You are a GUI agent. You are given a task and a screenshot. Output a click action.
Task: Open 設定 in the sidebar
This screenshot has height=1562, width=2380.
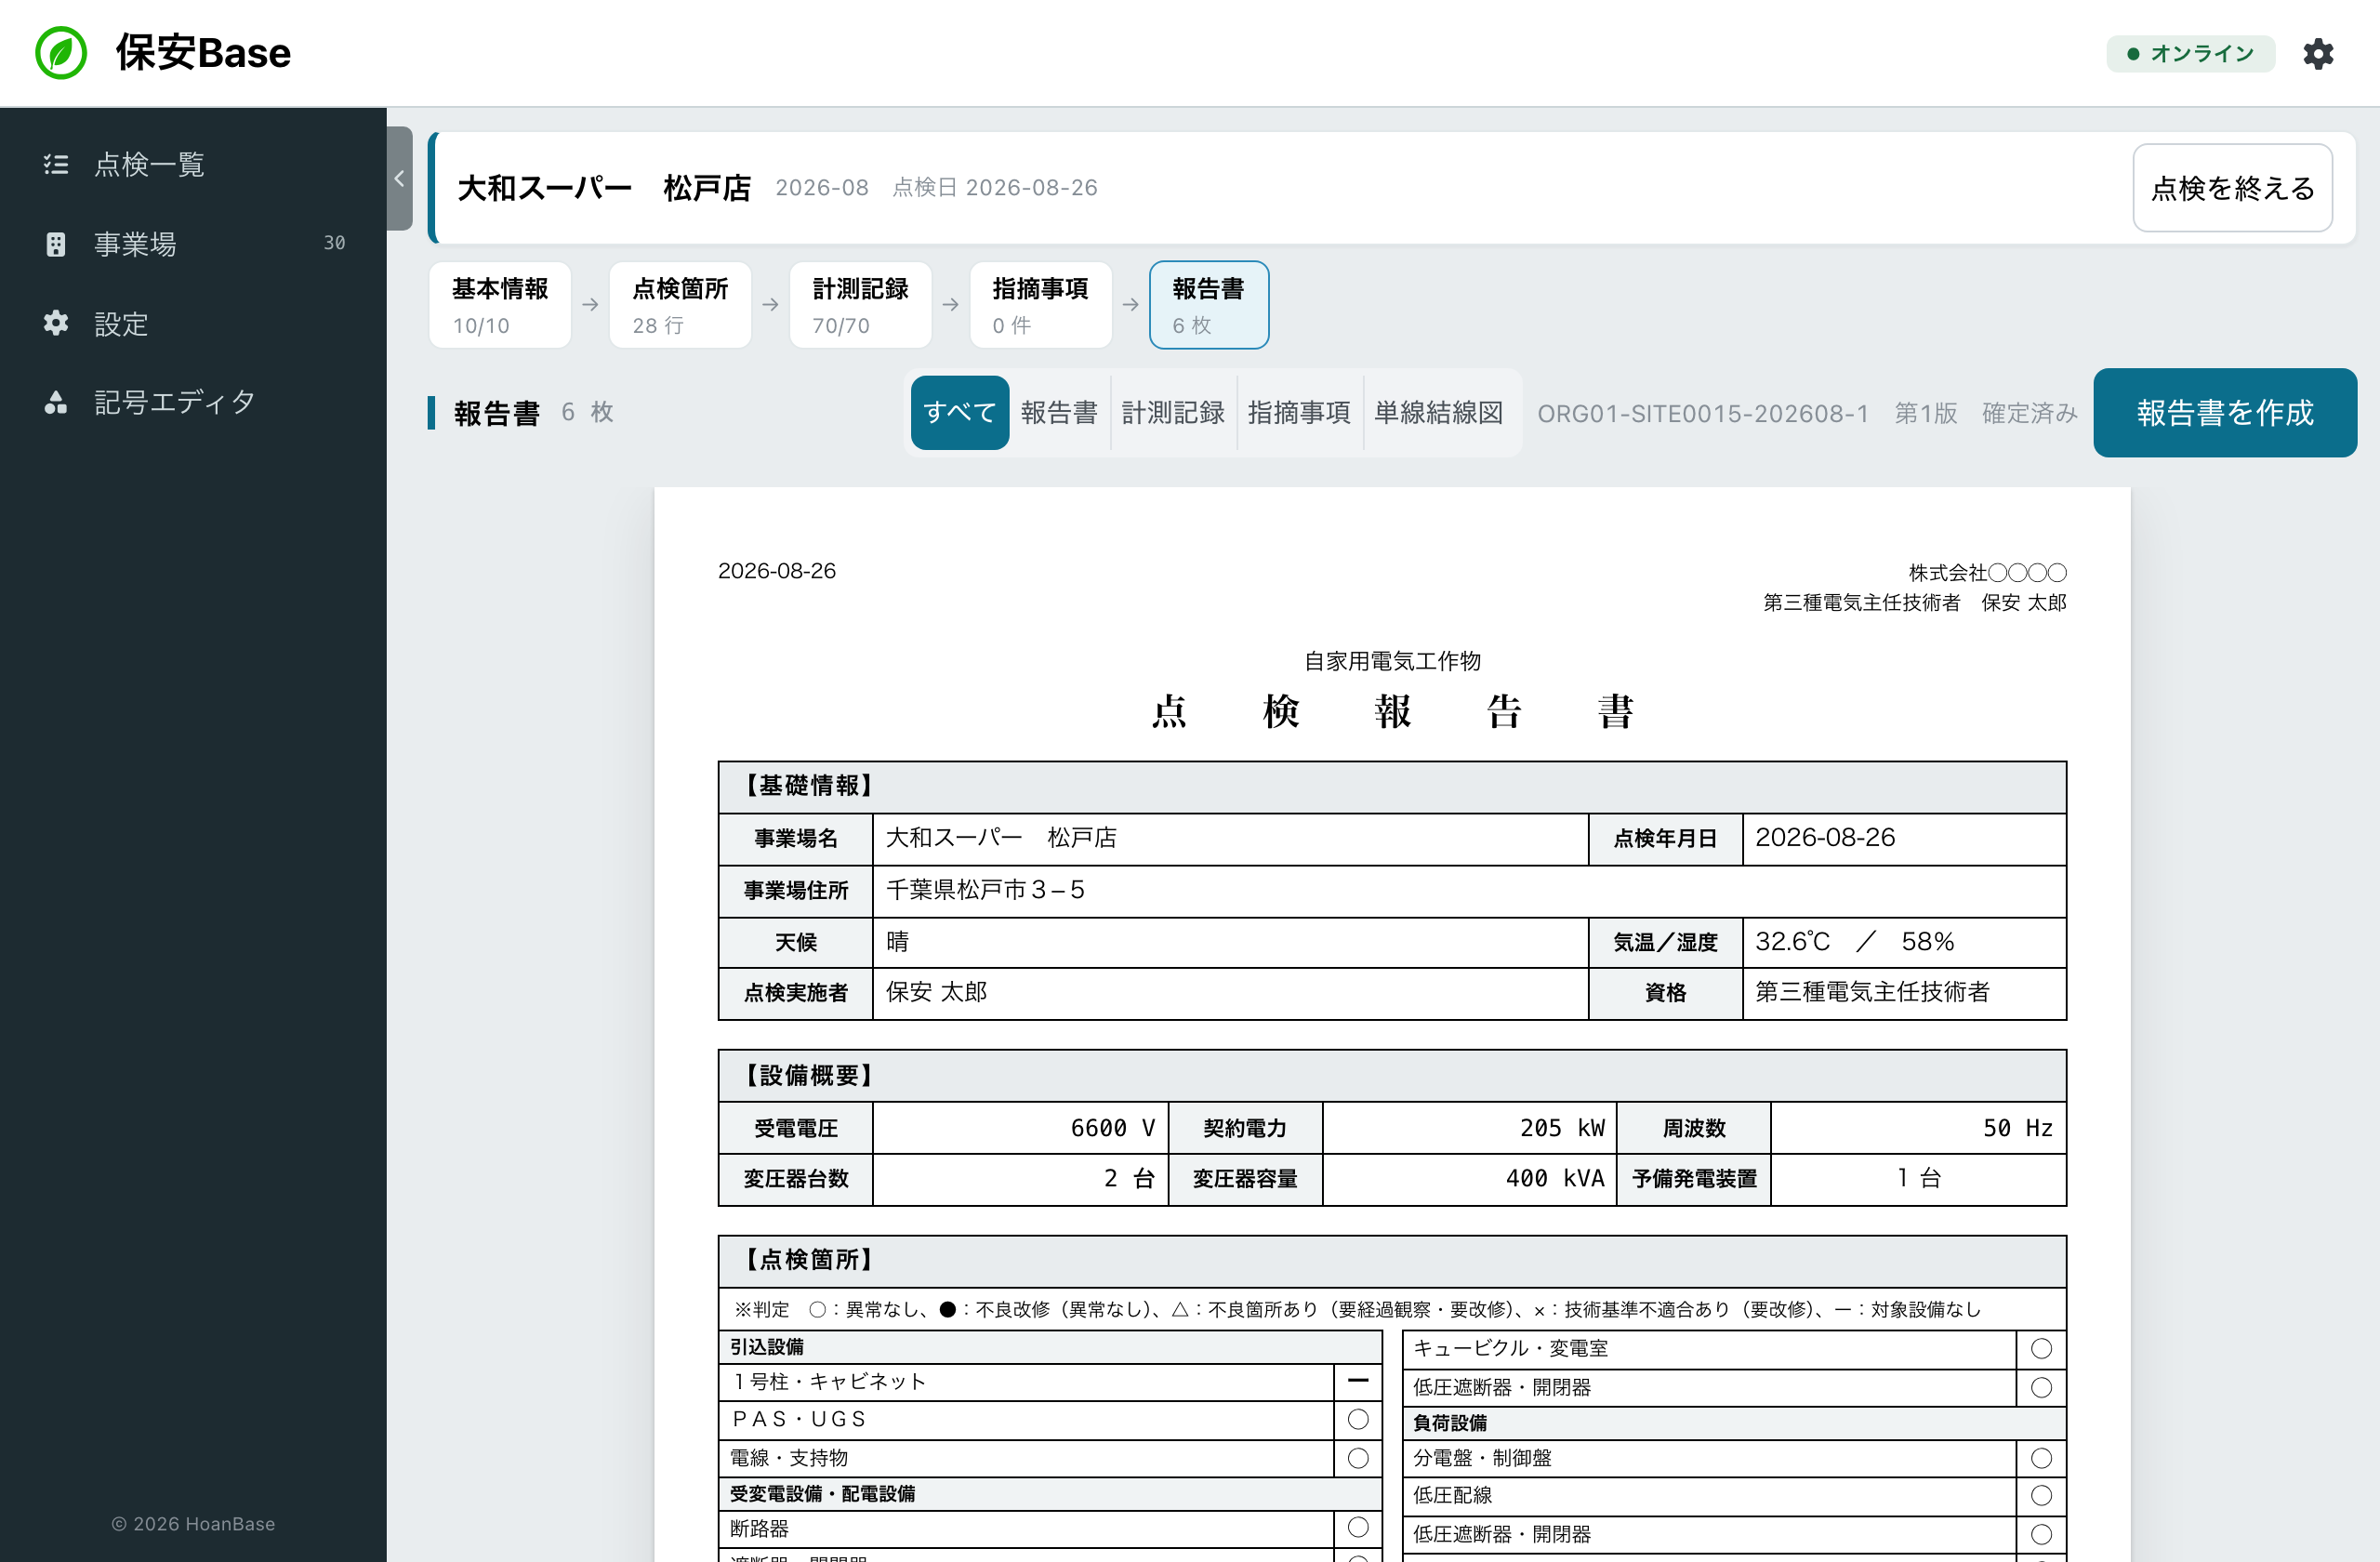(193, 323)
